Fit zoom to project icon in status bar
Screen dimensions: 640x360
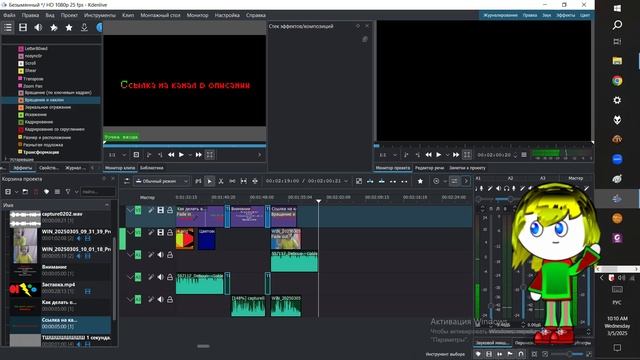coord(534,354)
